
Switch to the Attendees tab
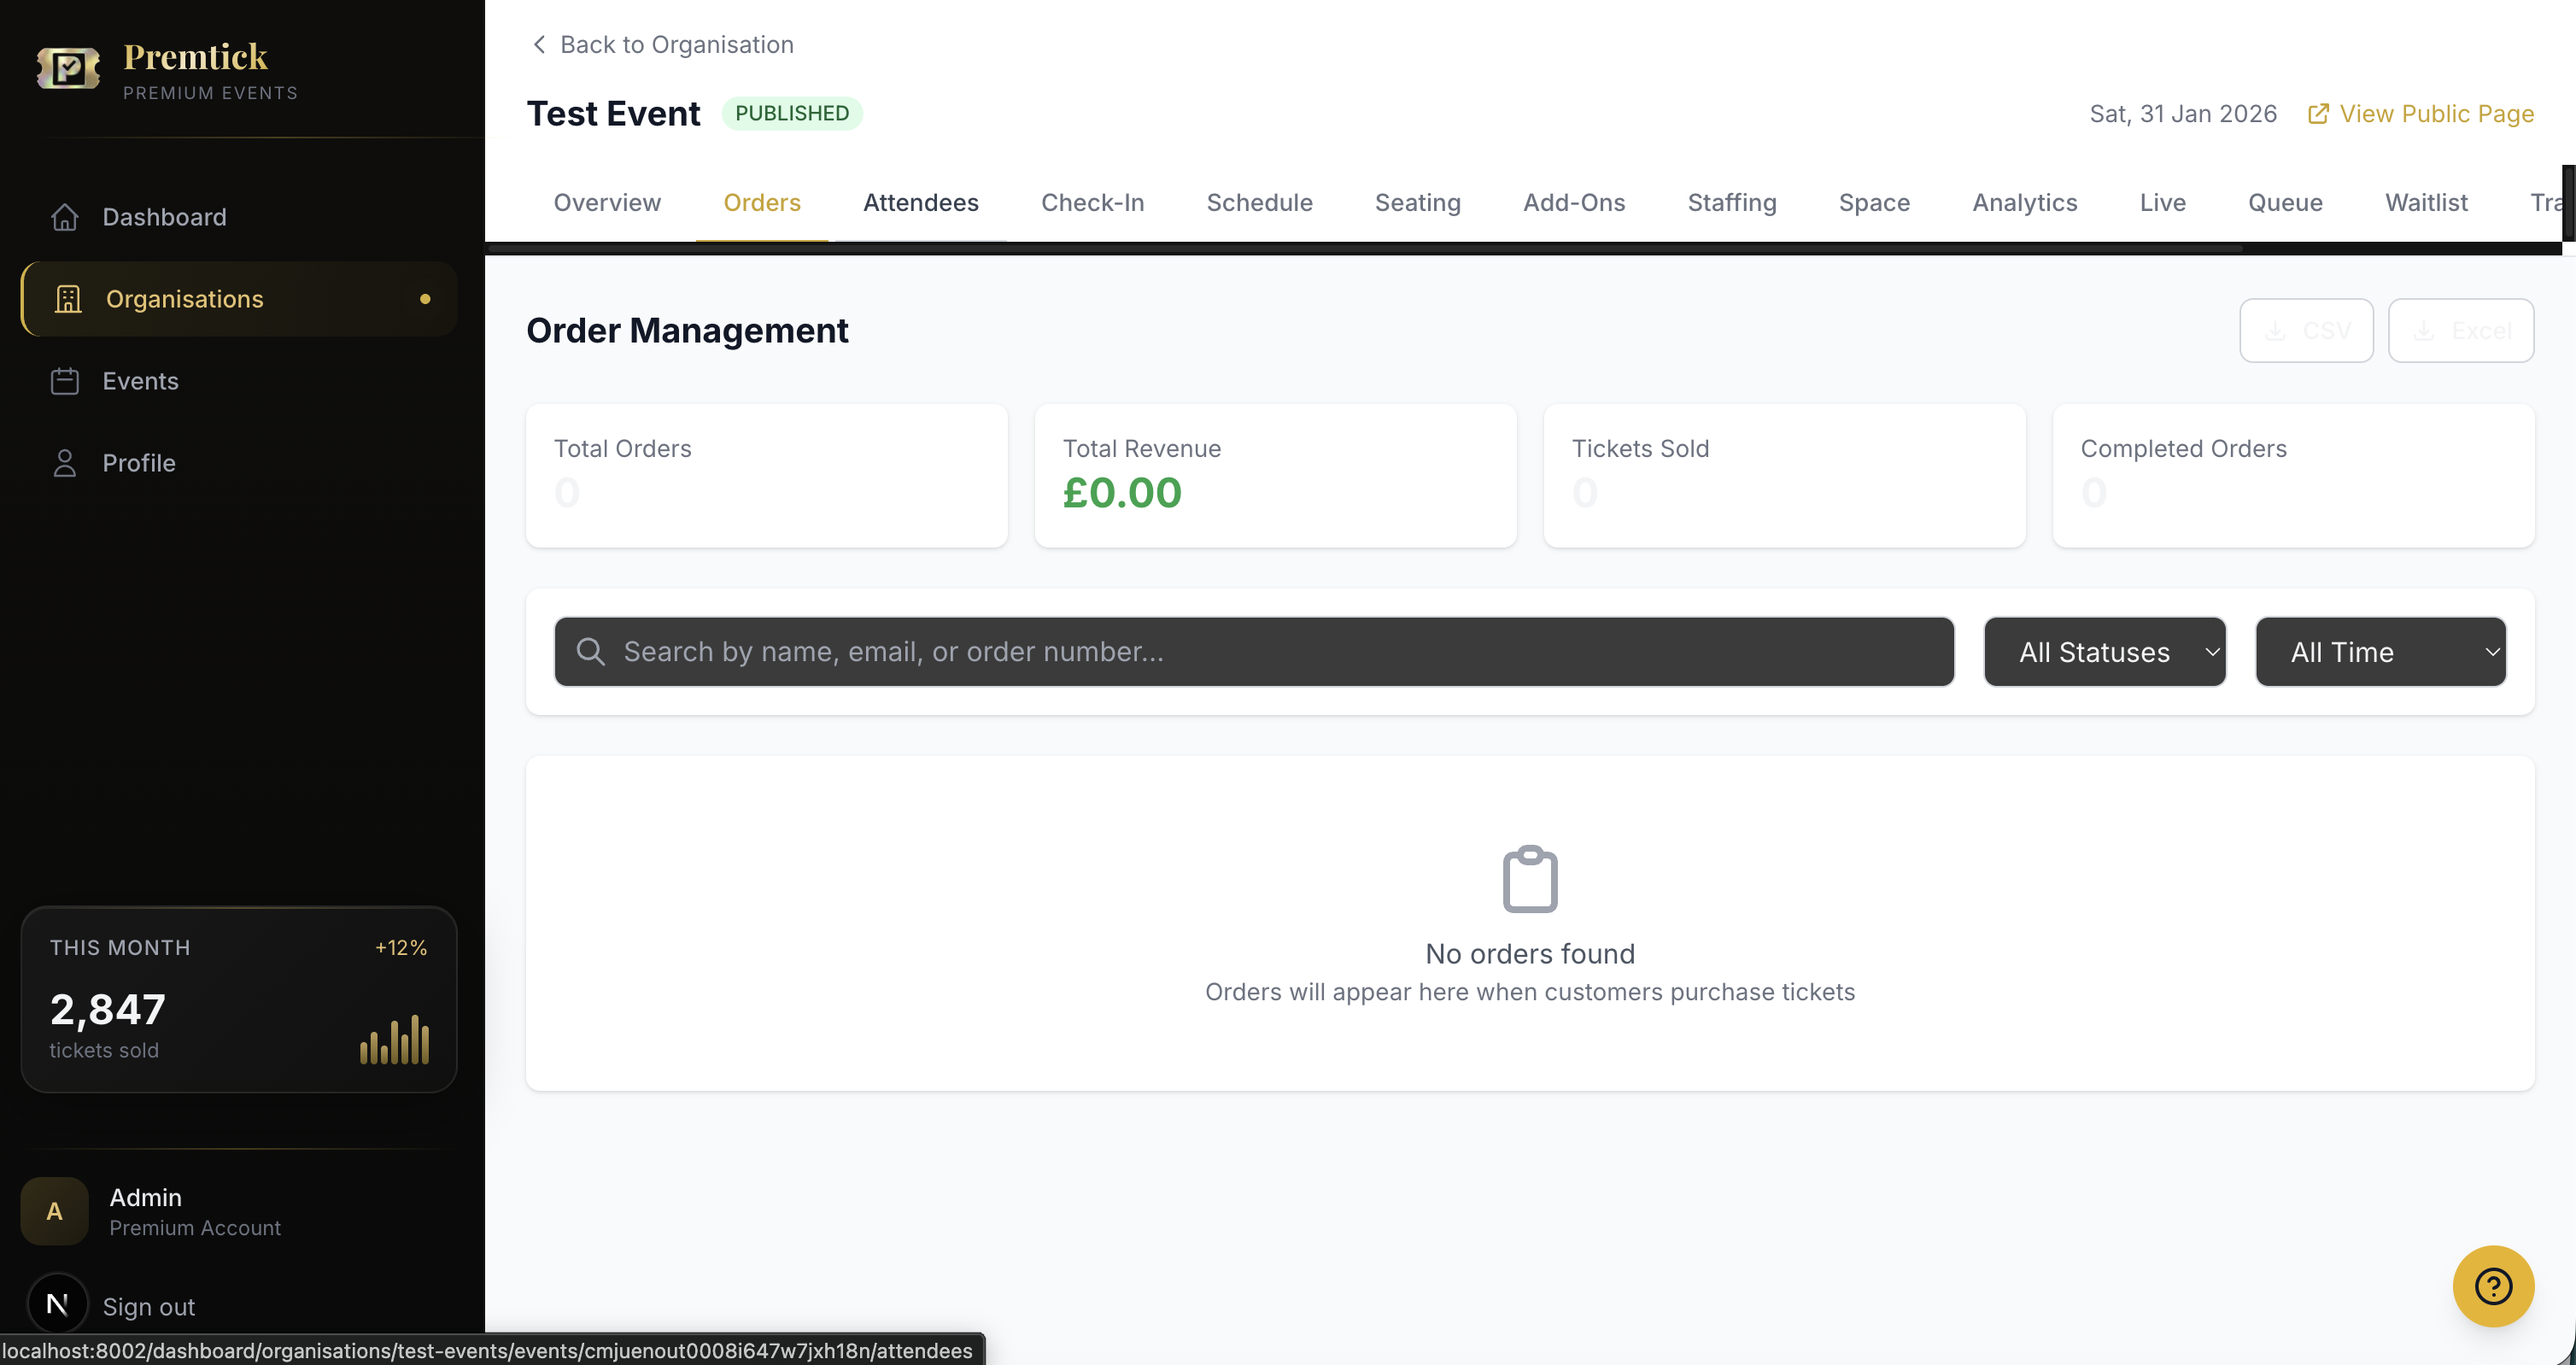coord(920,203)
